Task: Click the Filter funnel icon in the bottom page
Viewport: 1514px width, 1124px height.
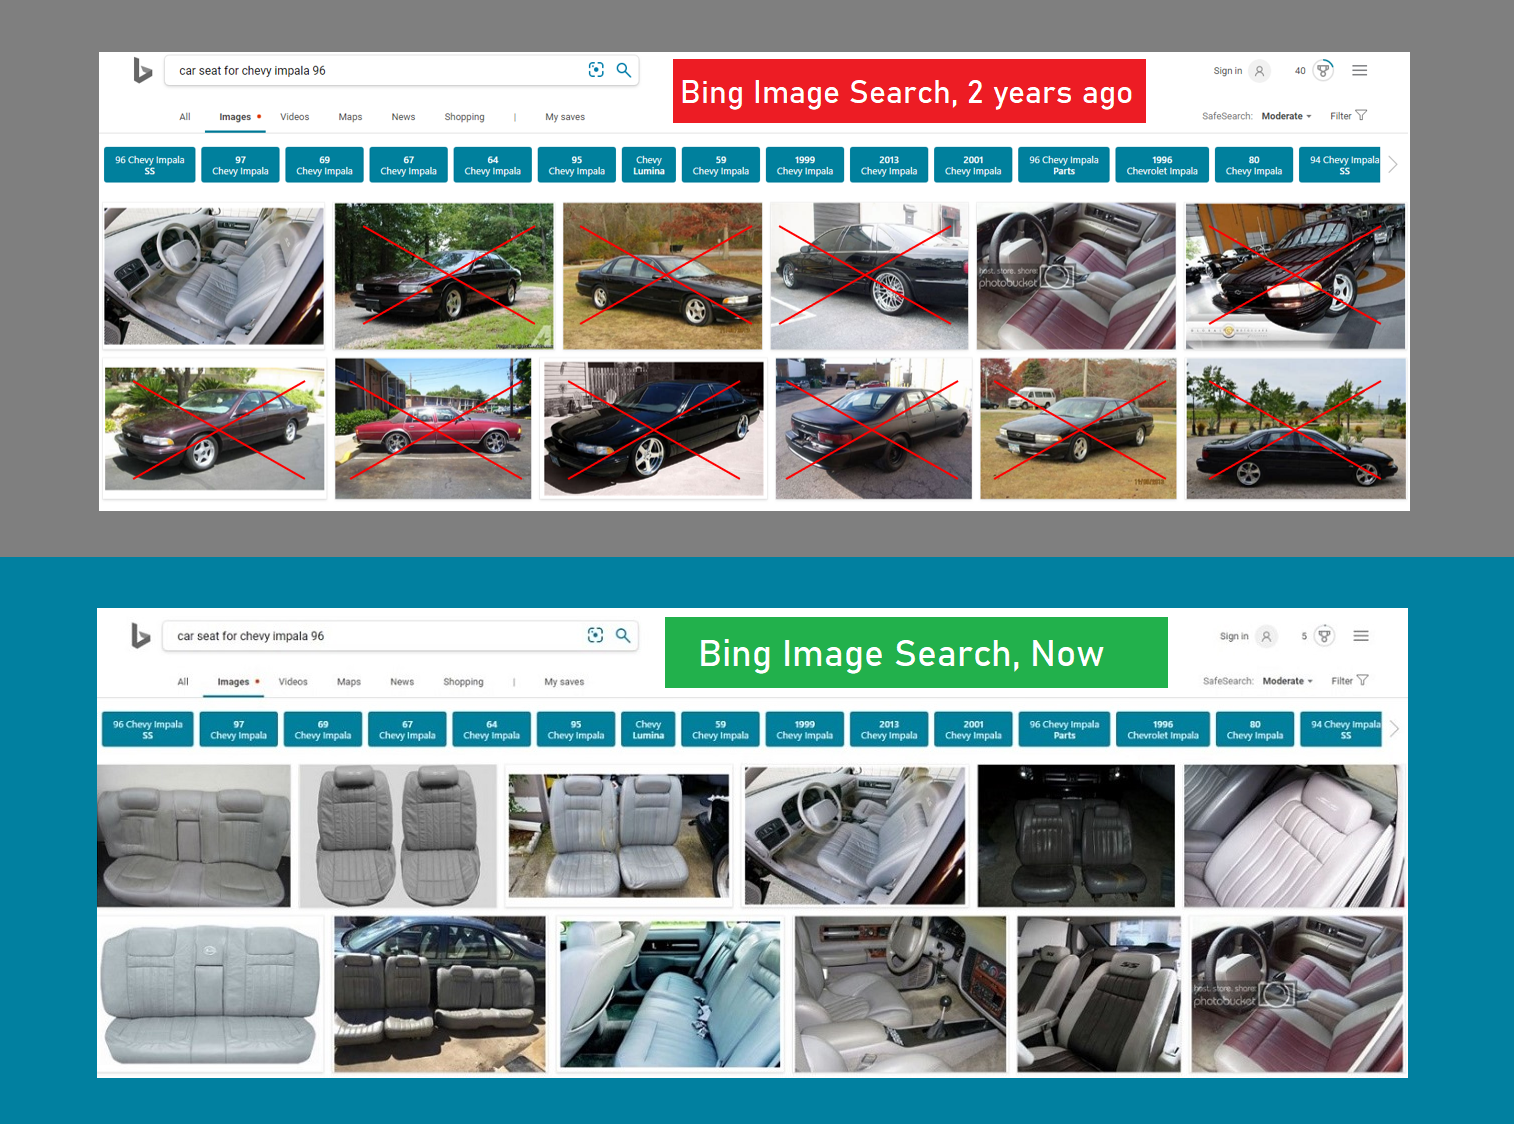Action: 1362,680
